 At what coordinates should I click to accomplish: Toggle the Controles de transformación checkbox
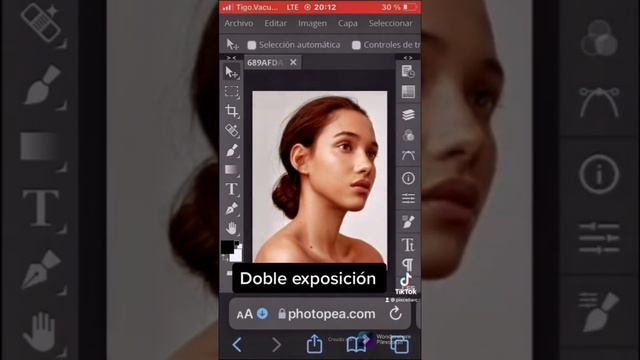(x=356, y=45)
